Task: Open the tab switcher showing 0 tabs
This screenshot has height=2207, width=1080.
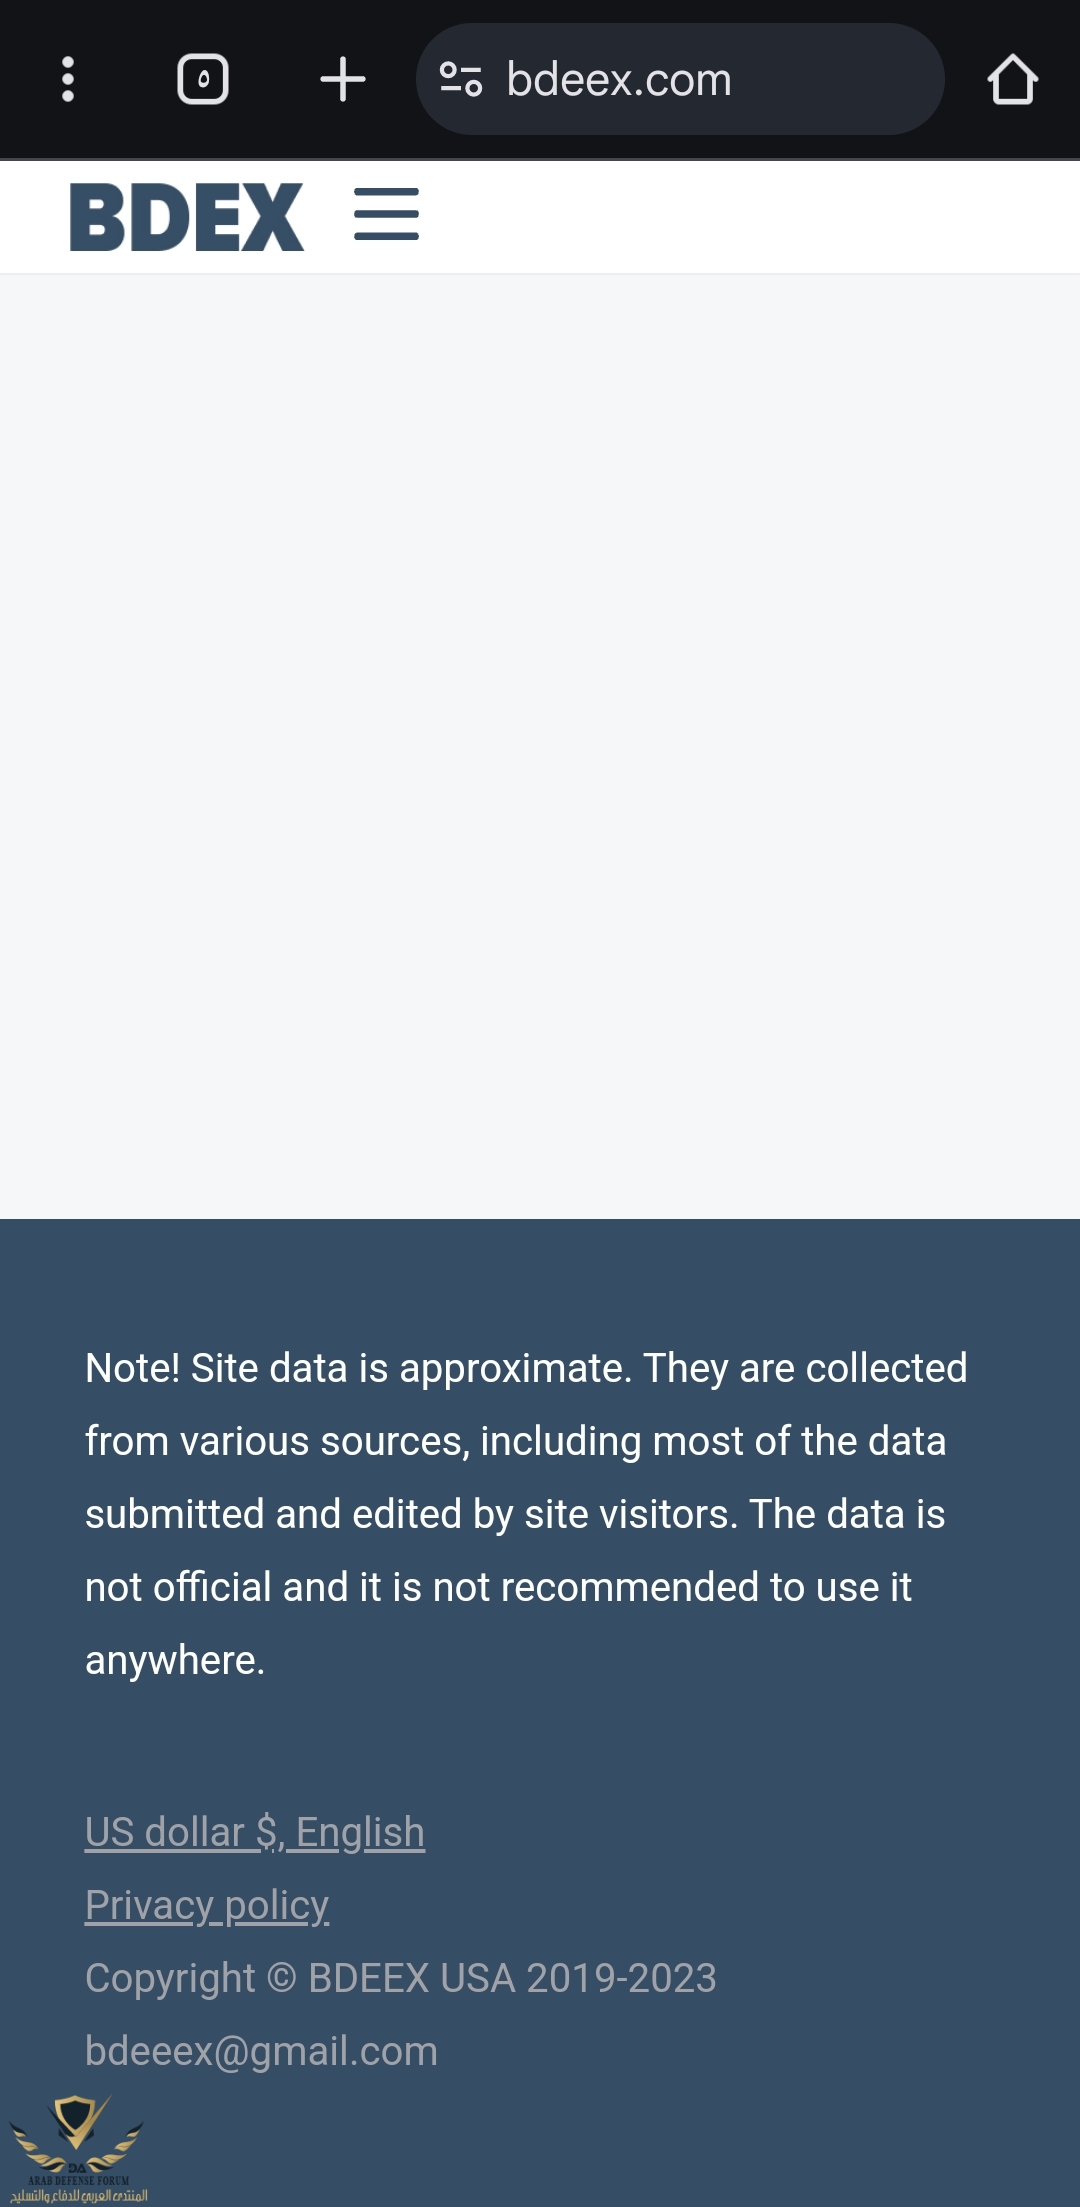Action: click(203, 79)
